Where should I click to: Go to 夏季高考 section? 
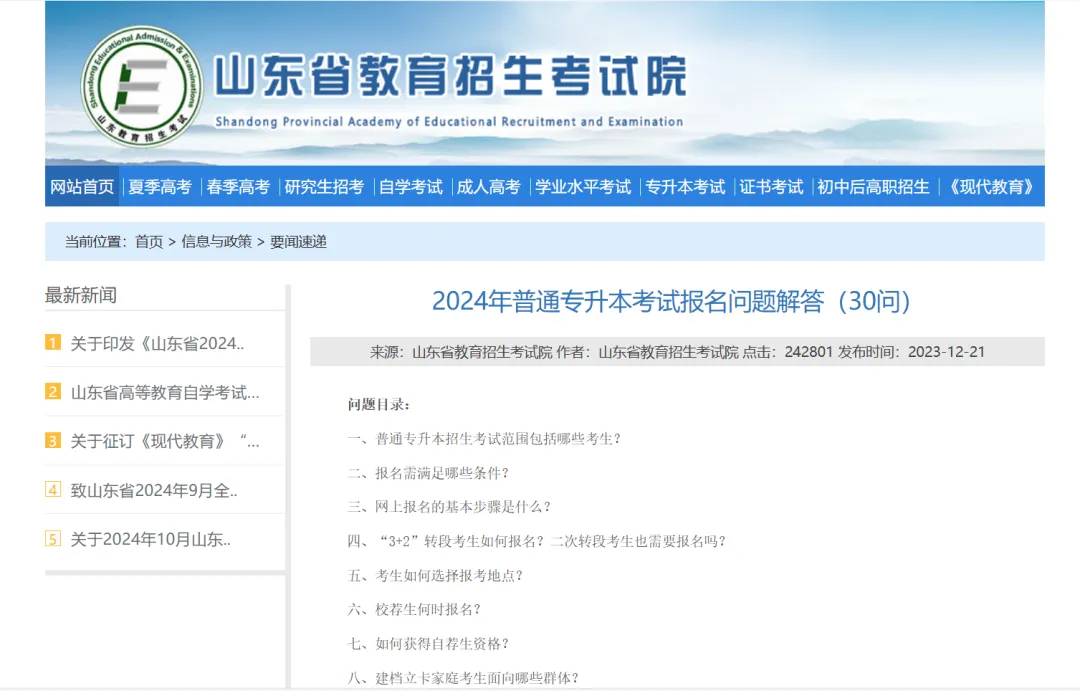point(159,187)
